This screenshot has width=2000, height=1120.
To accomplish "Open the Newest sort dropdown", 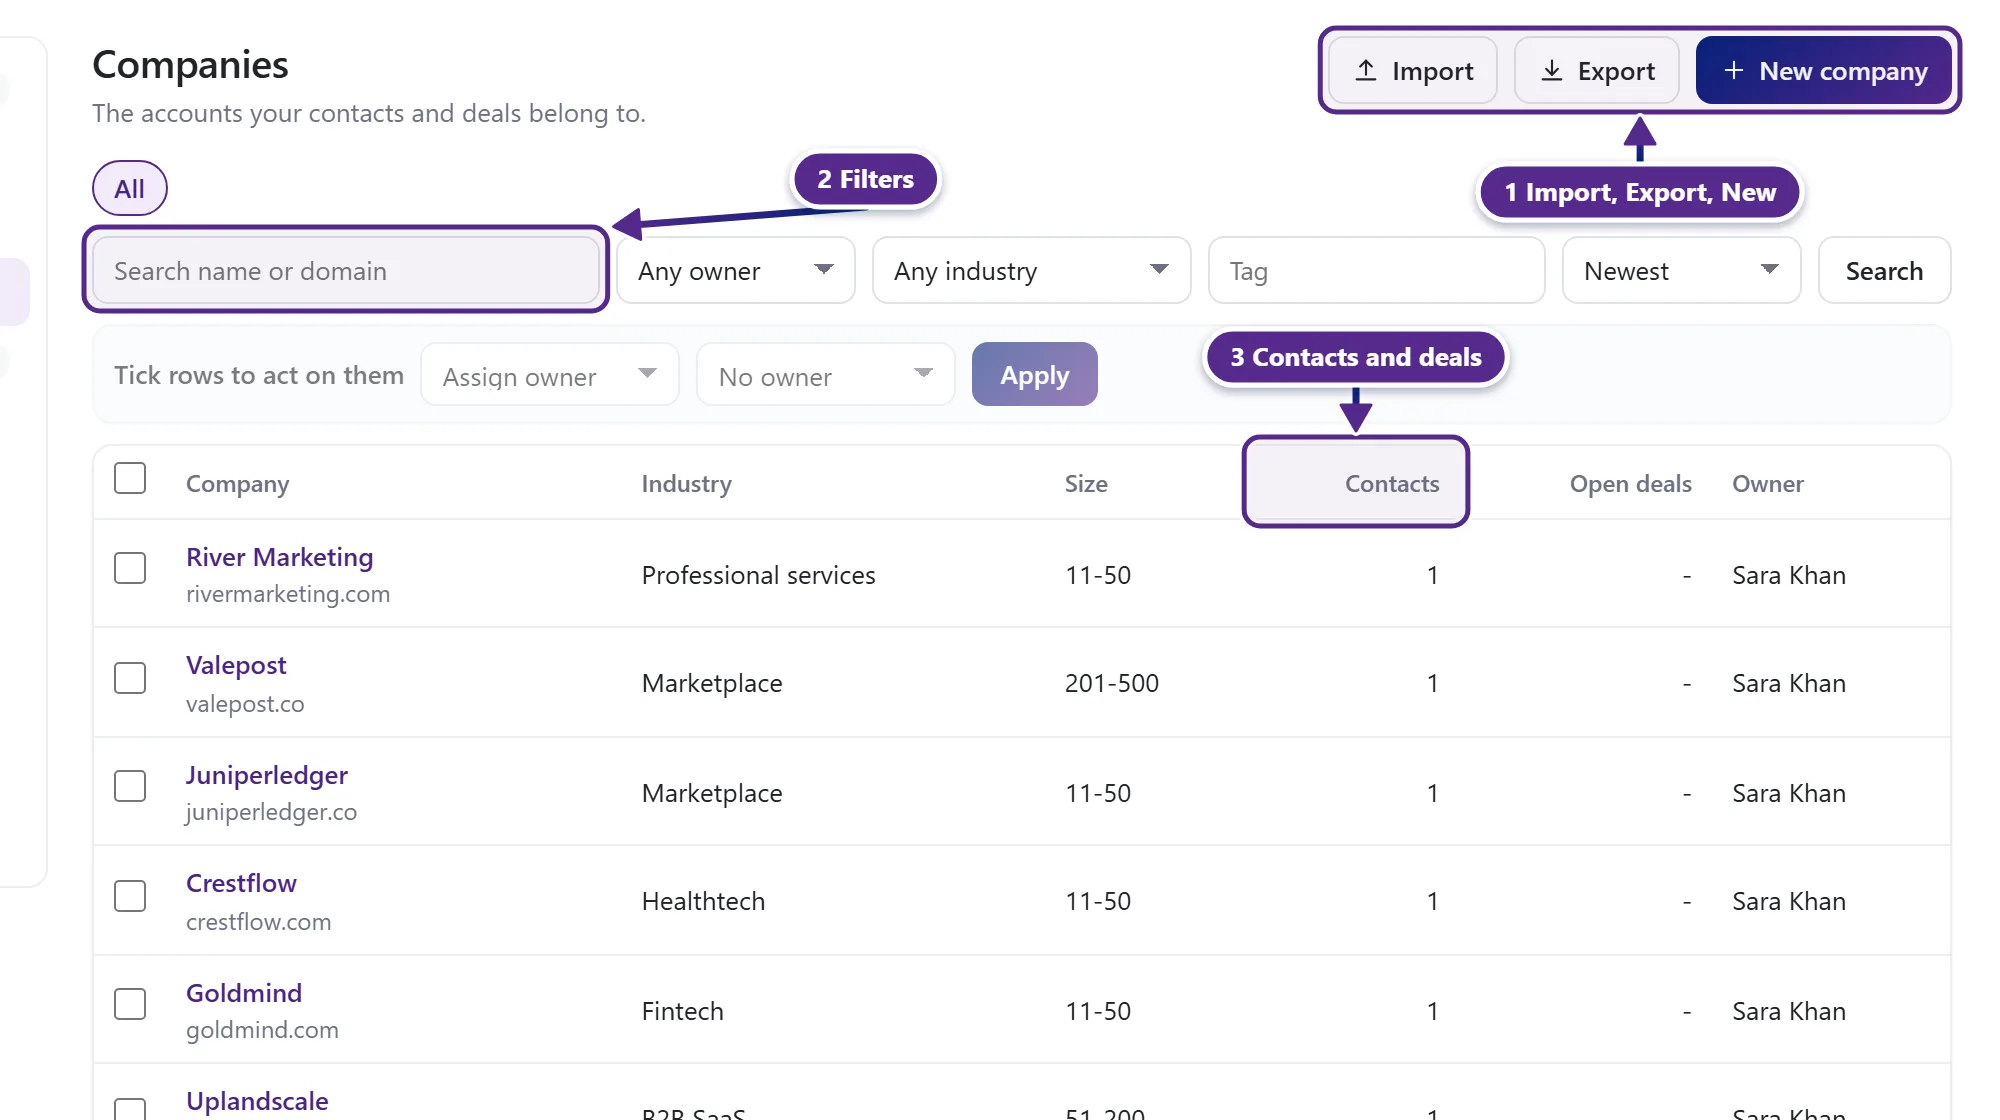I will (1681, 271).
